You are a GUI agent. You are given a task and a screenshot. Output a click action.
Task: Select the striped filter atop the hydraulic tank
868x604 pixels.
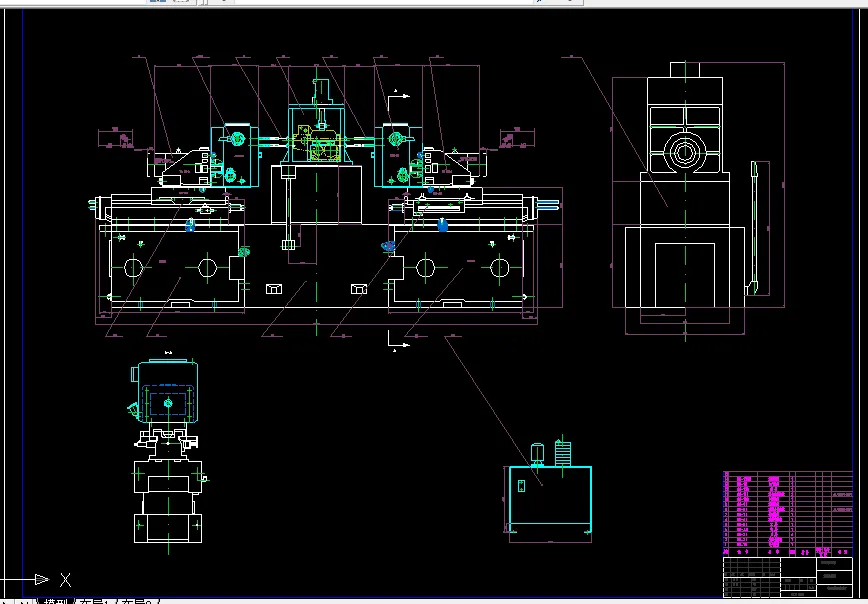[562, 453]
